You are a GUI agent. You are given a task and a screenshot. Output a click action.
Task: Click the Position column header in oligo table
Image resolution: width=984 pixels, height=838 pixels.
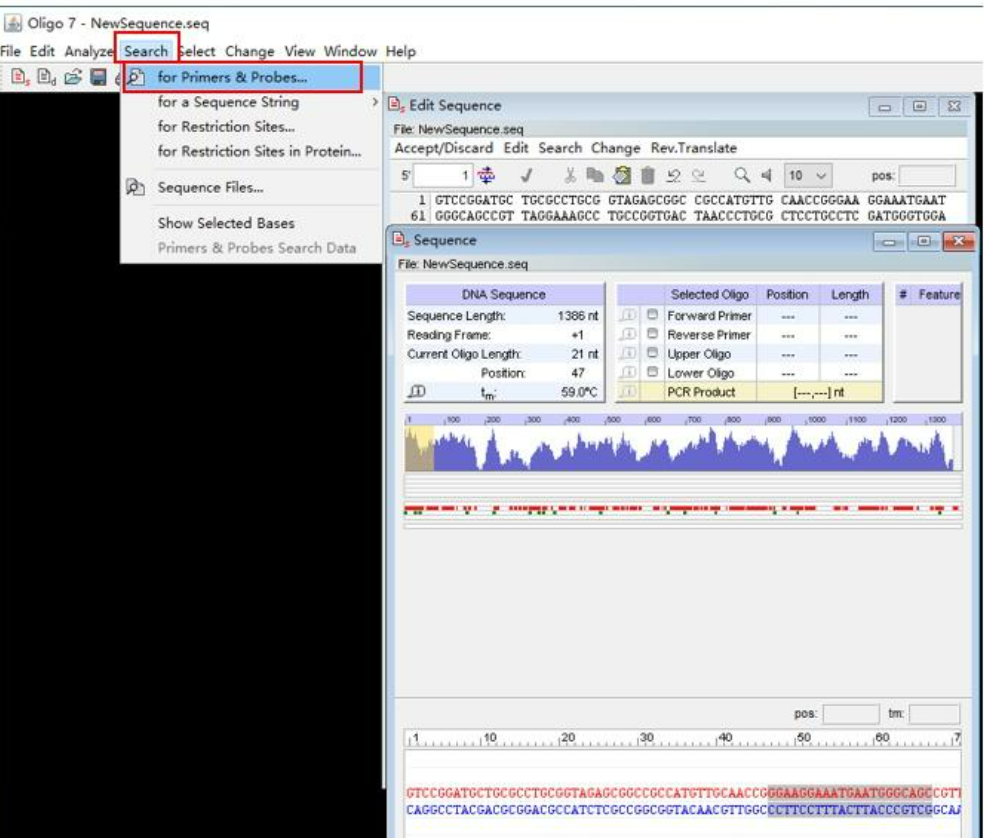point(787,294)
